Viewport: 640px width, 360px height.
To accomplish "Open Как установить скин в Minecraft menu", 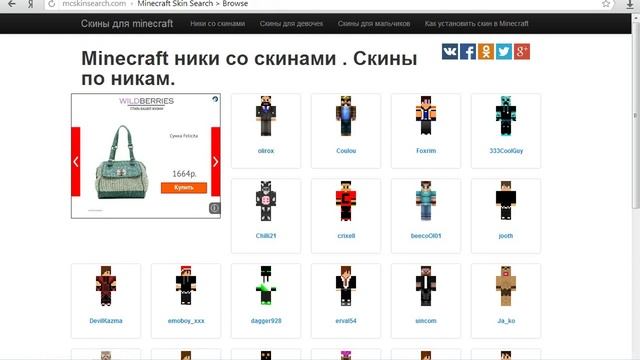I will point(476,24).
